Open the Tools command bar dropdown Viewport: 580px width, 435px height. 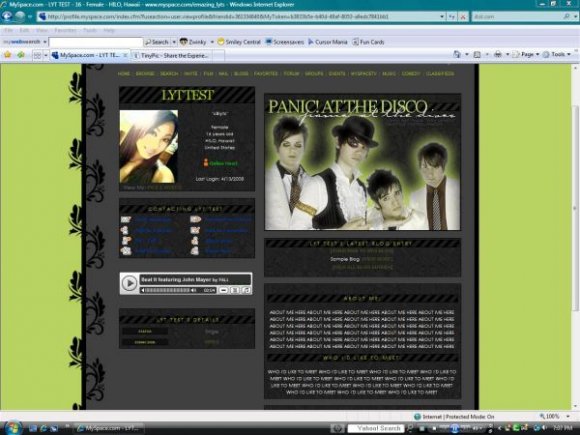pyautogui.click(x=557, y=55)
